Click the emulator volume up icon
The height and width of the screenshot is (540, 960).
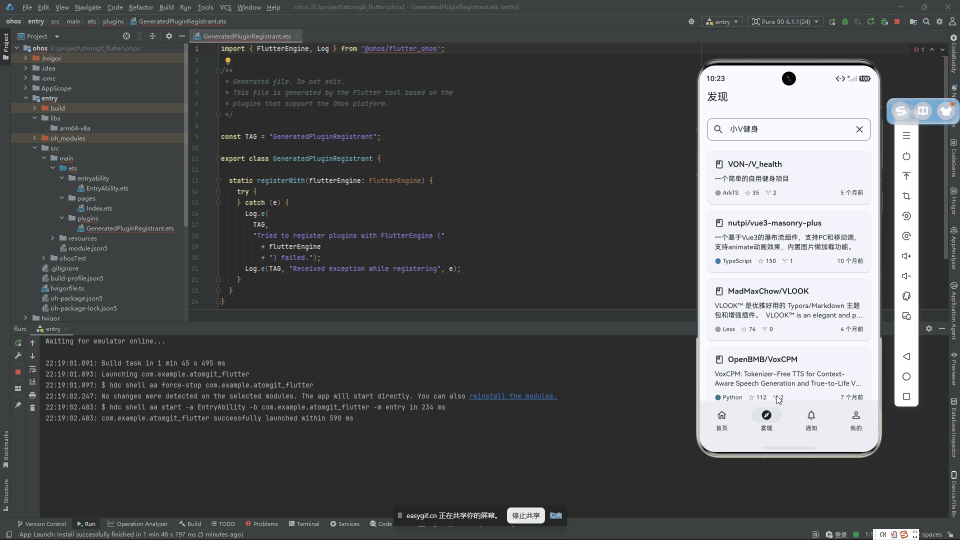pyautogui.click(x=906, y=256)
